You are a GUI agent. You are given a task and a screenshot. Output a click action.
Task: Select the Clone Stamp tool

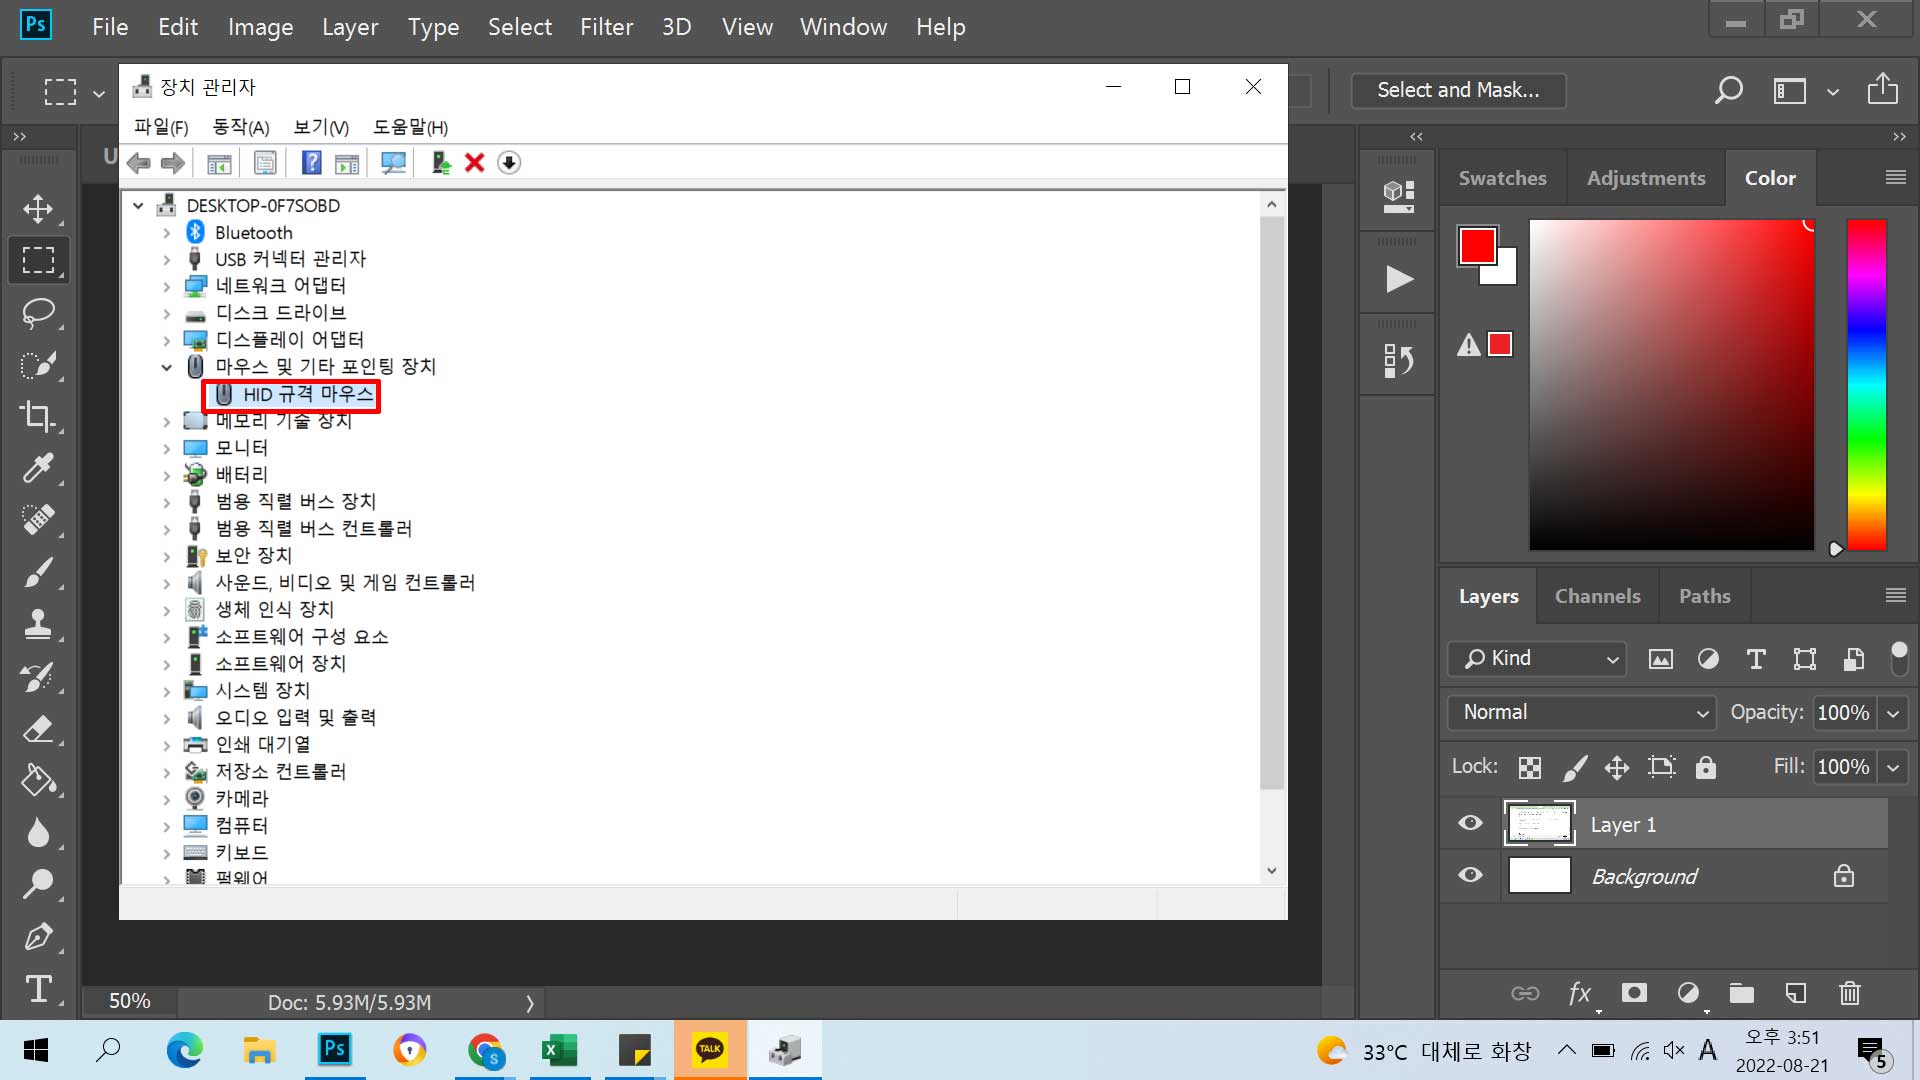tap(38, 625)
